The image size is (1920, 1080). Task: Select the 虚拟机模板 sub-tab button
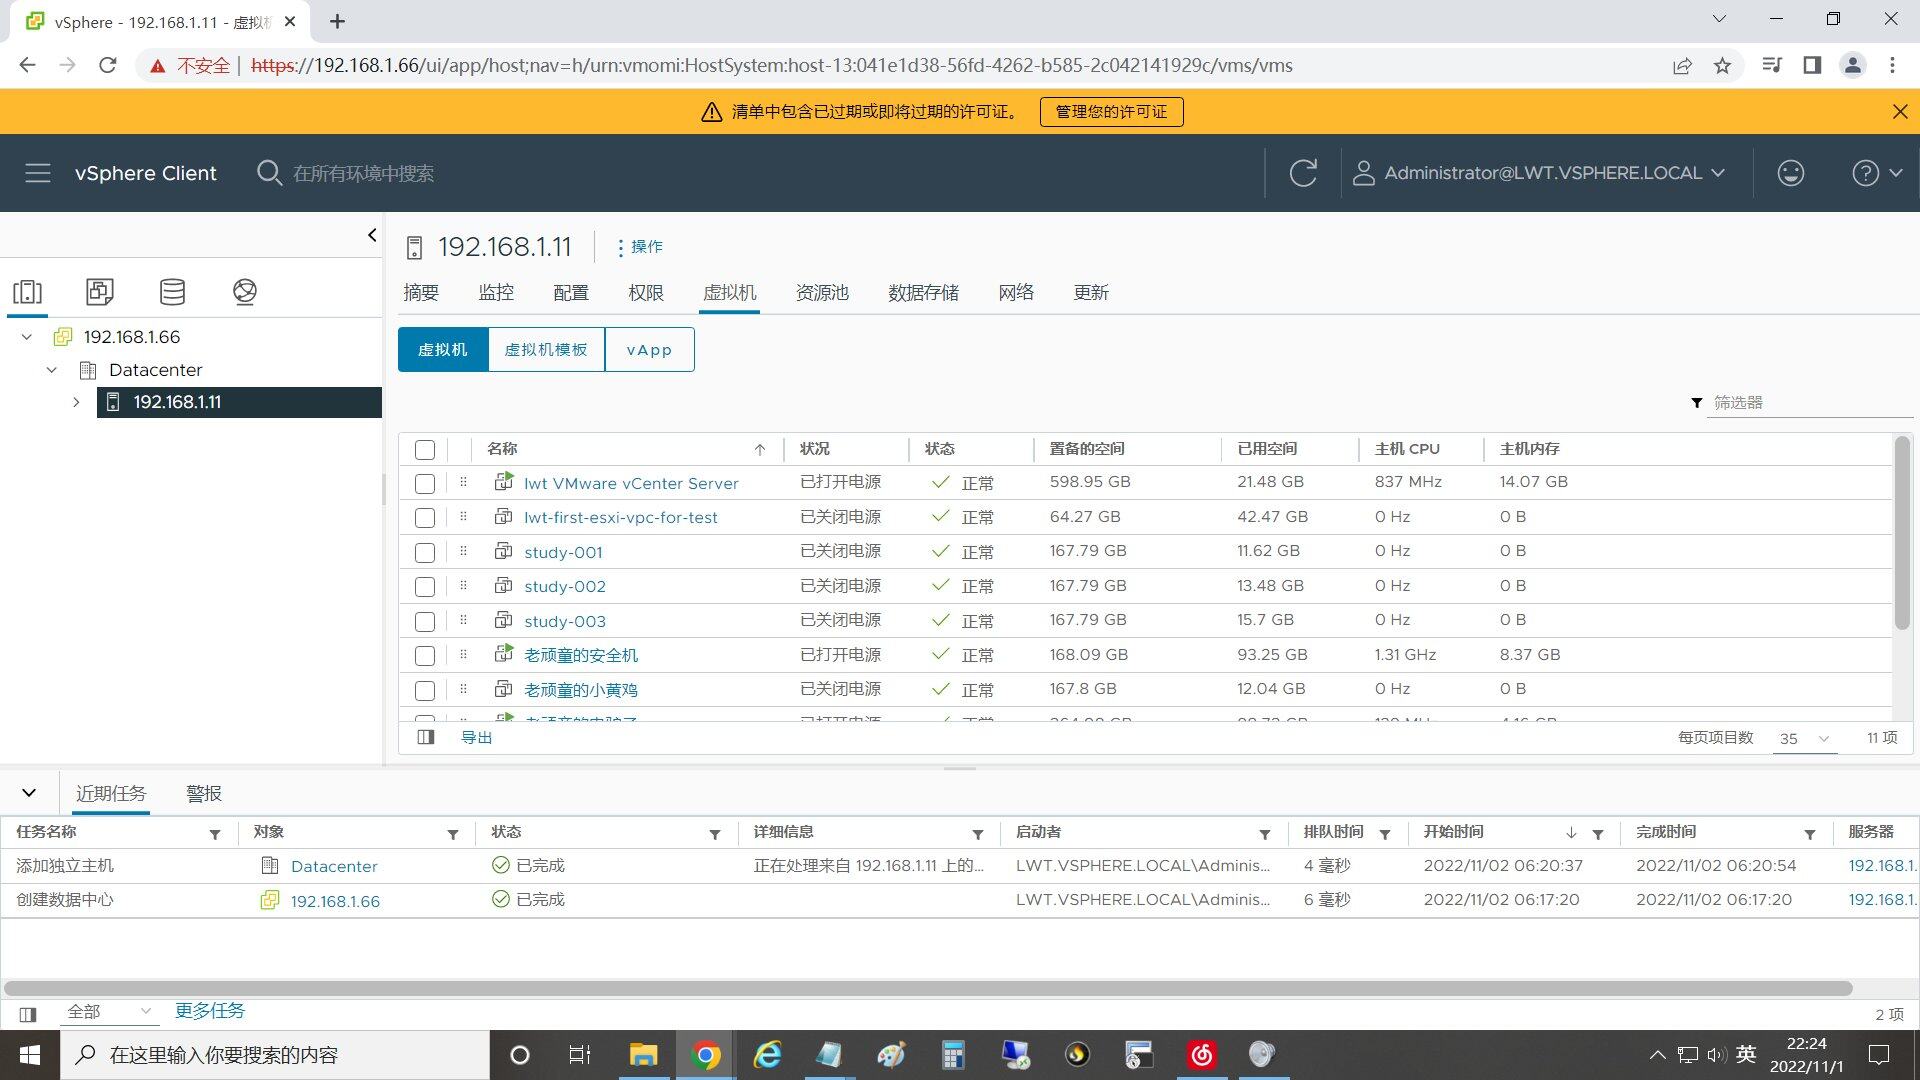[546, 350]
